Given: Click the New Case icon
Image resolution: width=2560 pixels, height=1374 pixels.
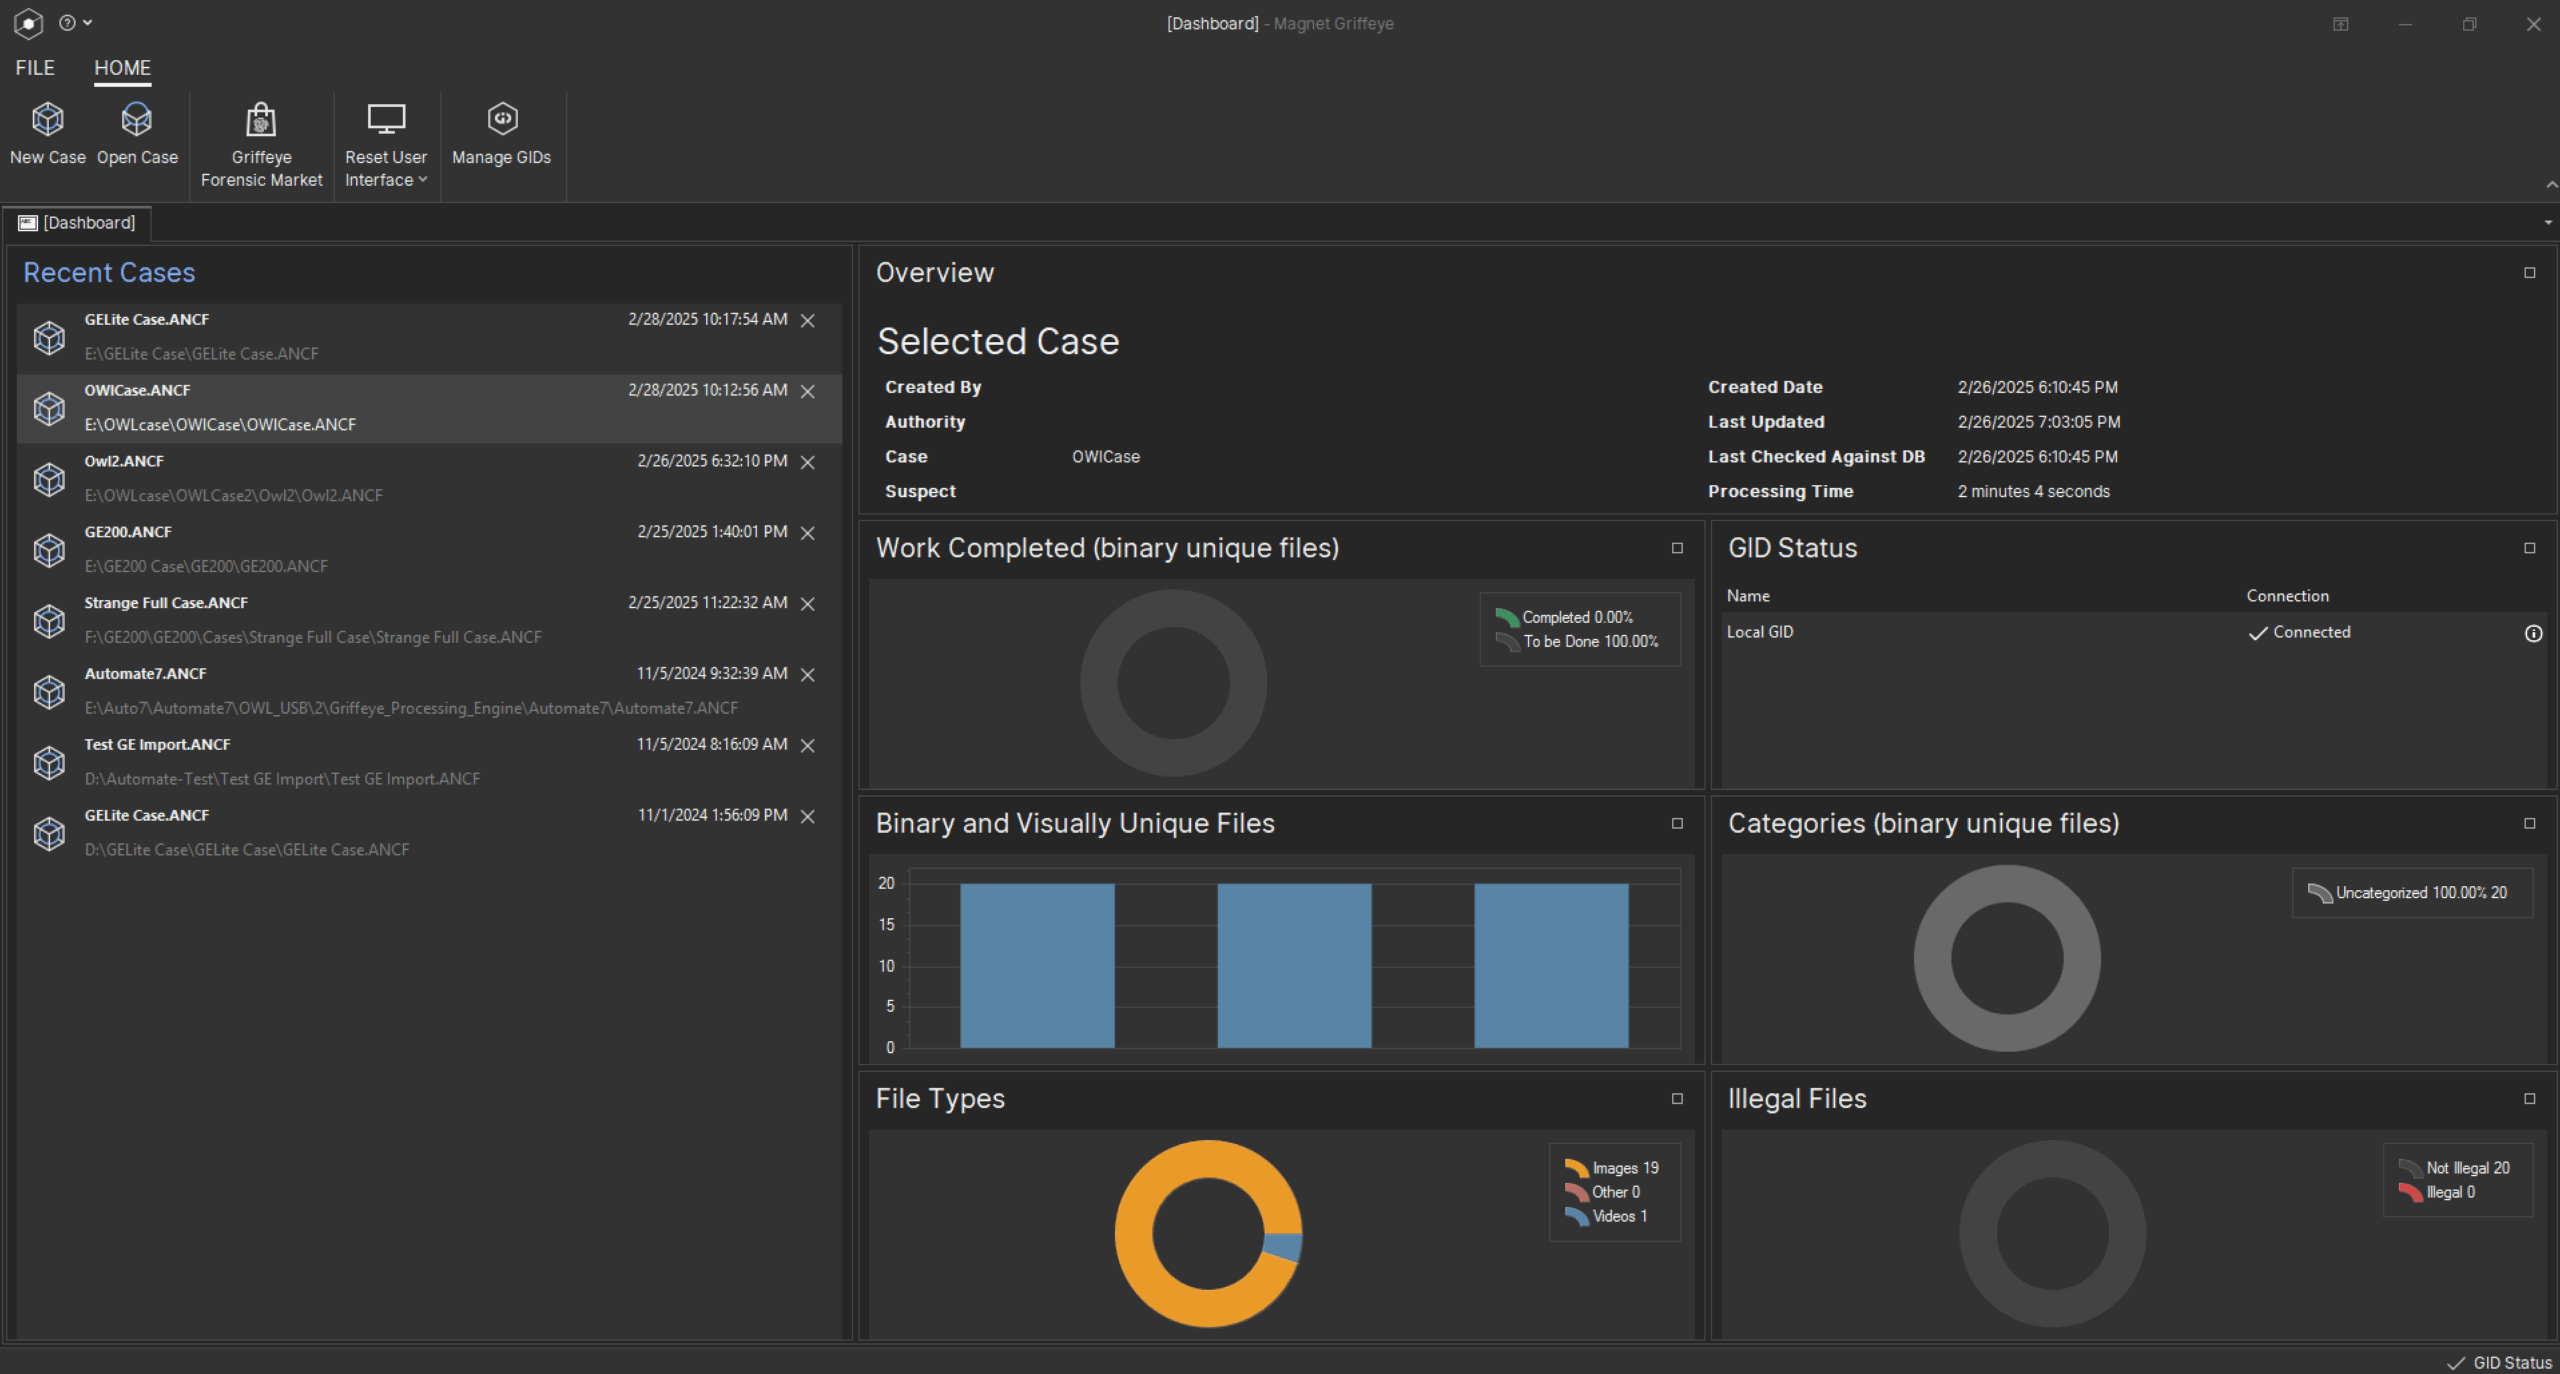Looking at the screenshot, I should [x=47, y=120].
